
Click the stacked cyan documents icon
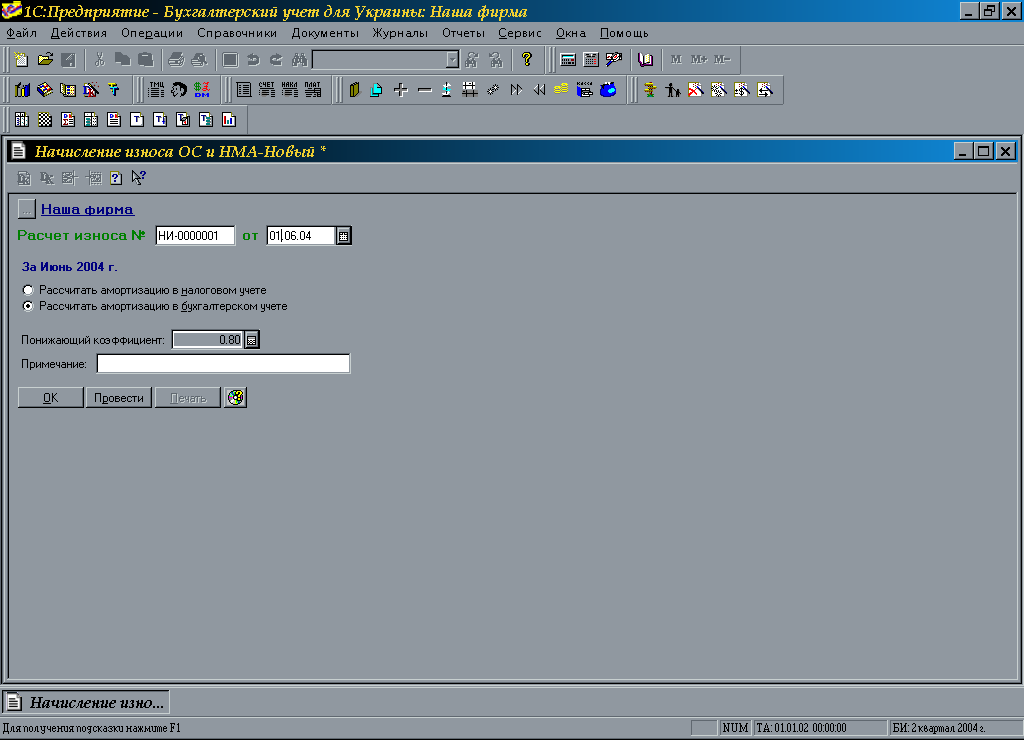coord(376,89)
